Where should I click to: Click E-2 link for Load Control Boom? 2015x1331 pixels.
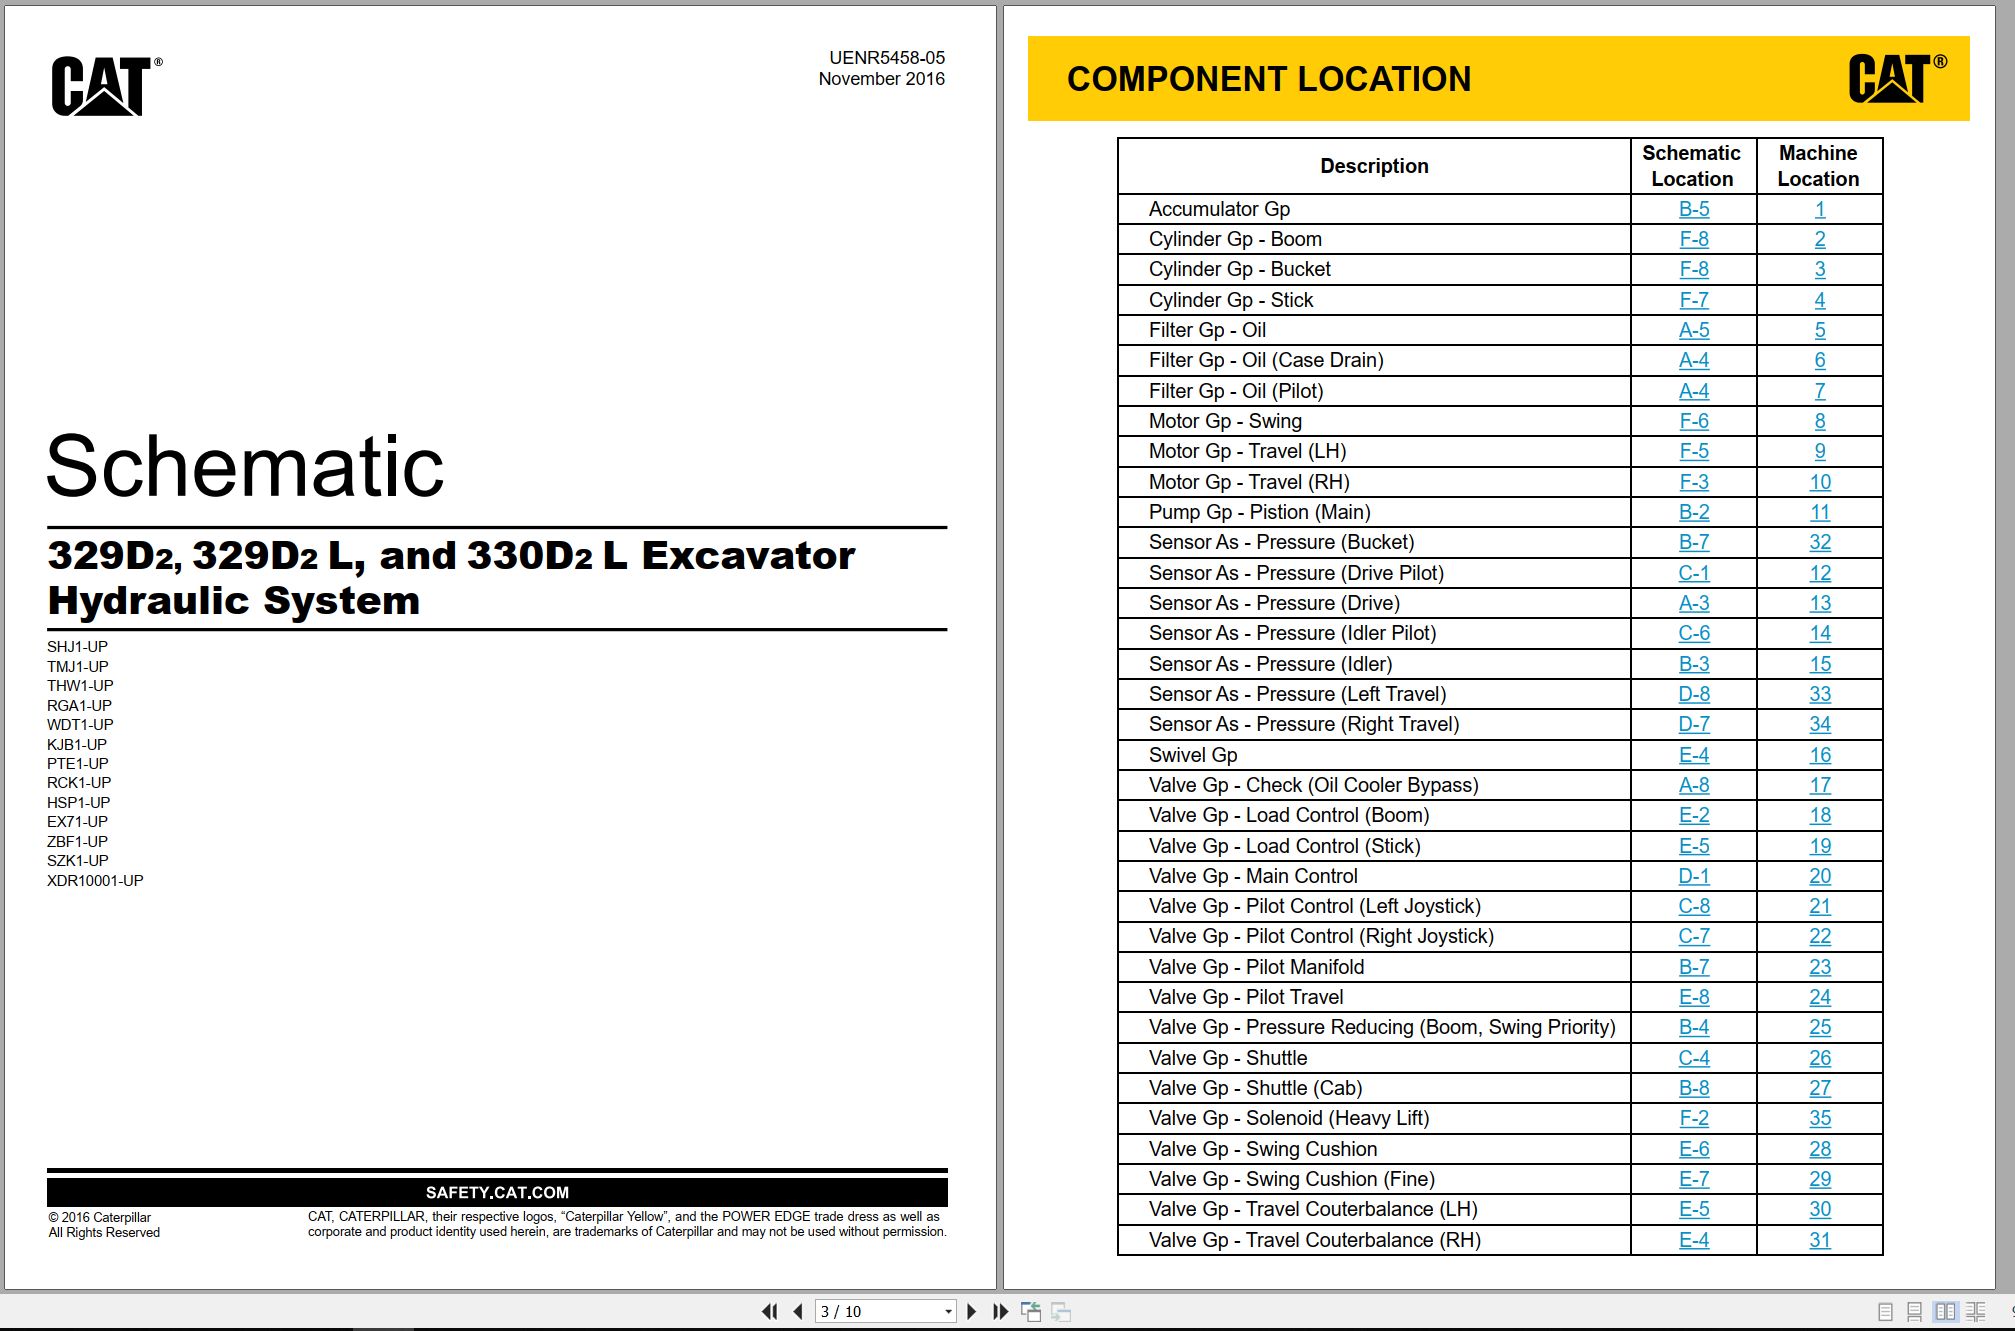click(1694, 815)
